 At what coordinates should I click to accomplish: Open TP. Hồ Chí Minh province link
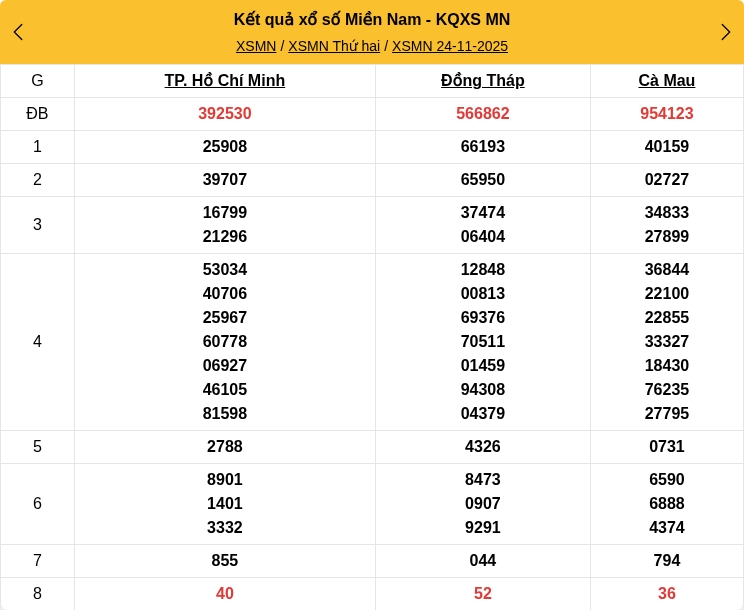pos(225,81)
